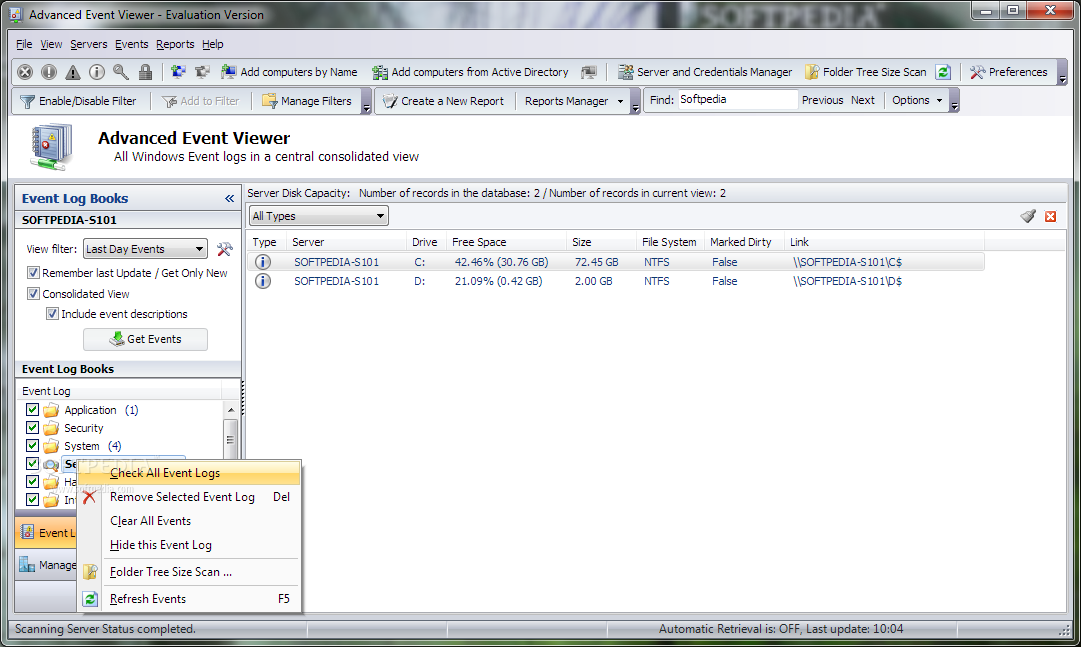The width and height of the screenshot is (1081, 647).
Task: Click the gray computers toolbar icon
Action: pos(202,72)
